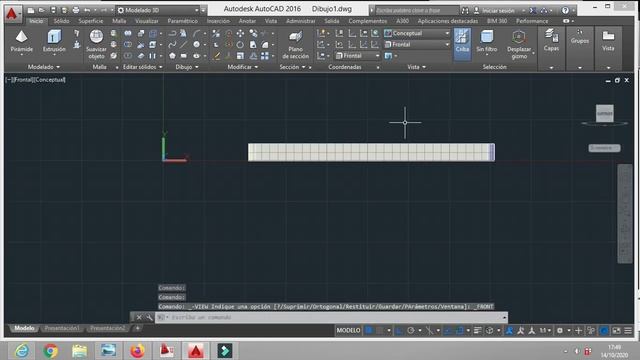Click the Suavizar objeto mesh tool
640x360 pixels.
tap(96, 44)
